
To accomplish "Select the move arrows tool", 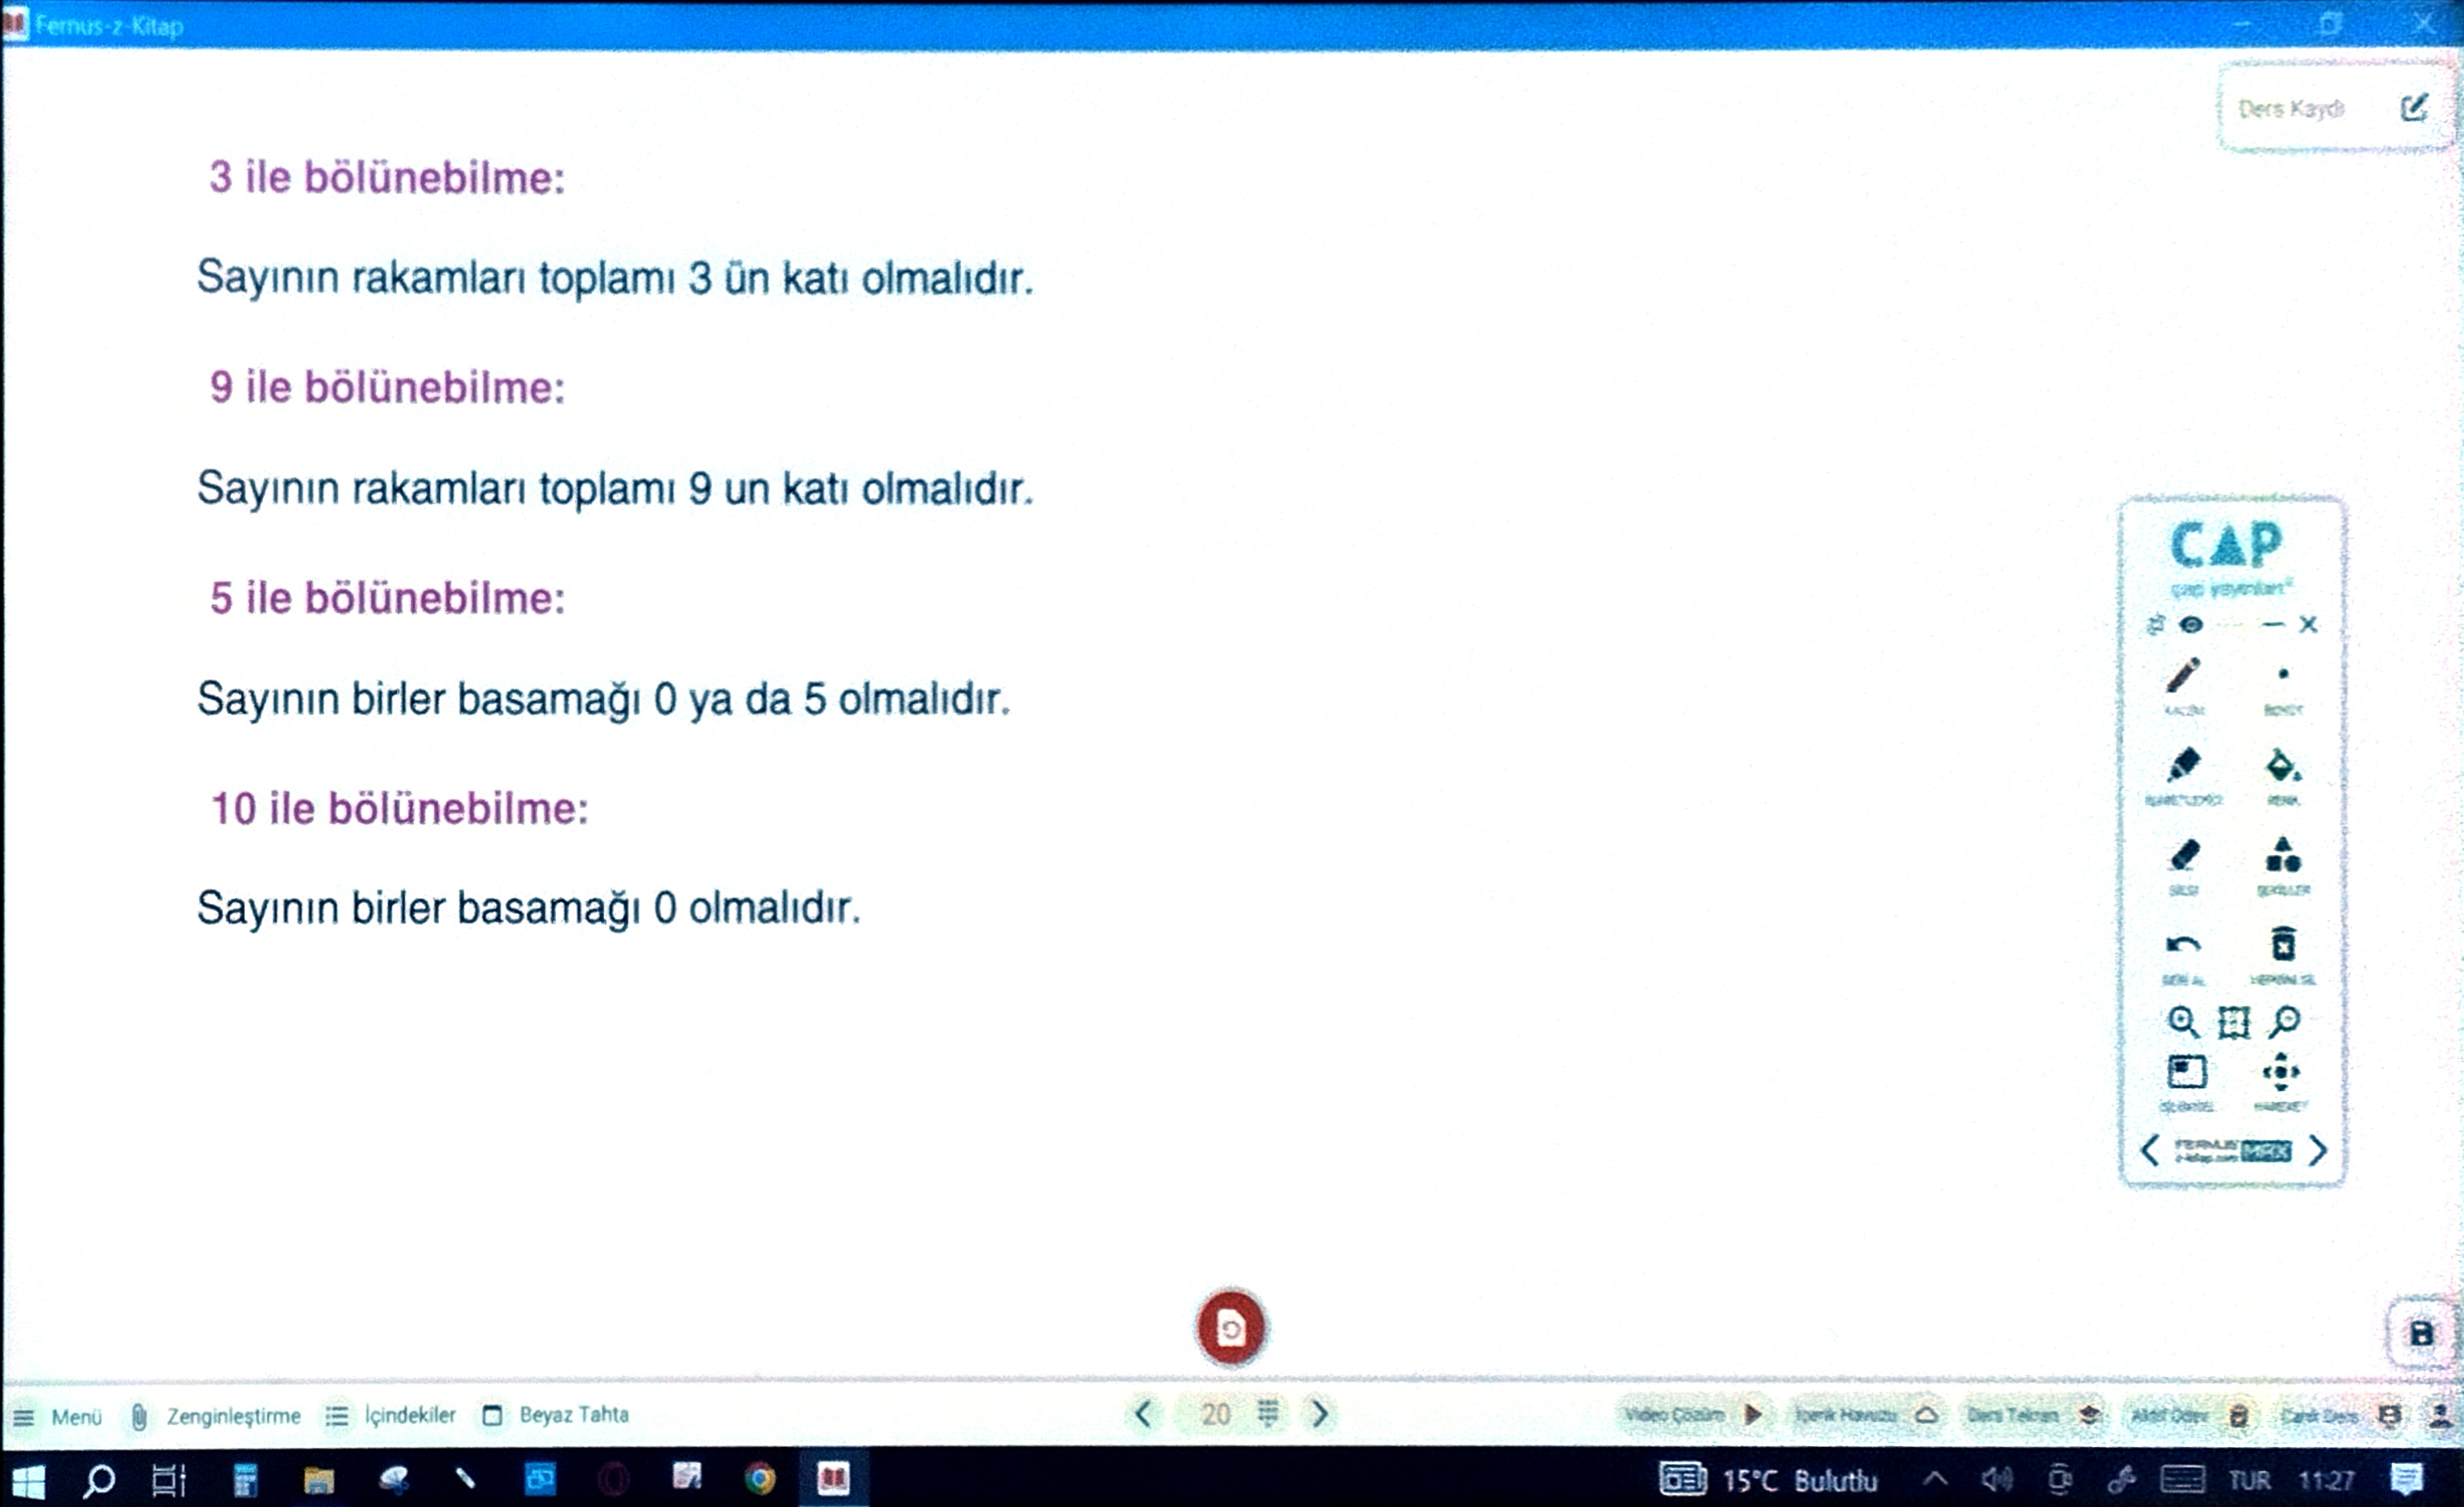I will click(2281, 1073).
